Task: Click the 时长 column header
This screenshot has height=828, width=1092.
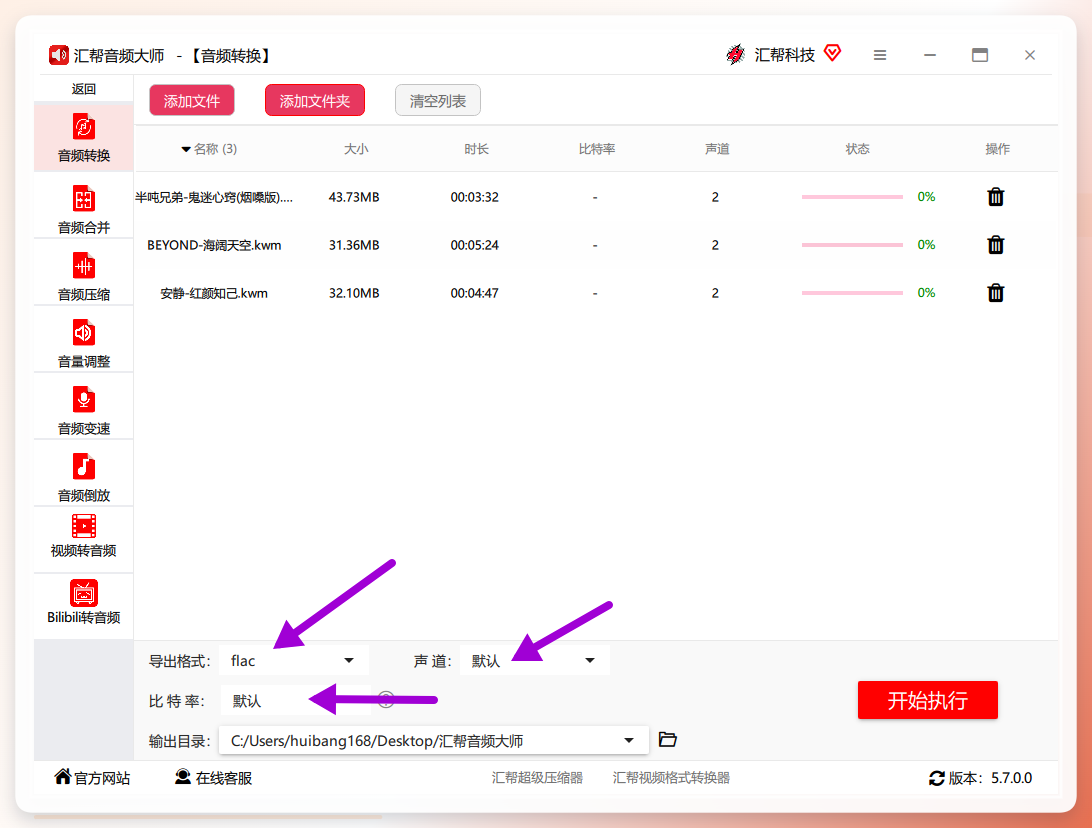Action: [x=476, y=149]
